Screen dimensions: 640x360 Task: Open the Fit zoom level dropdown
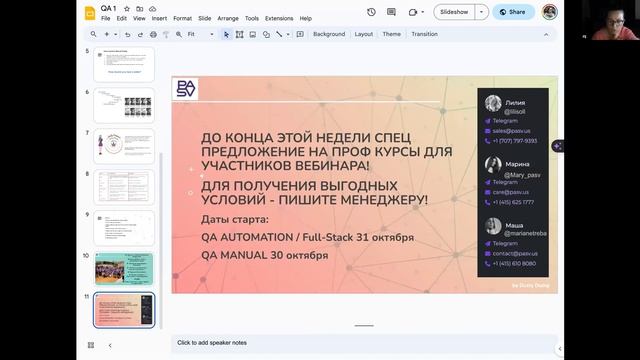click(200, 34)
